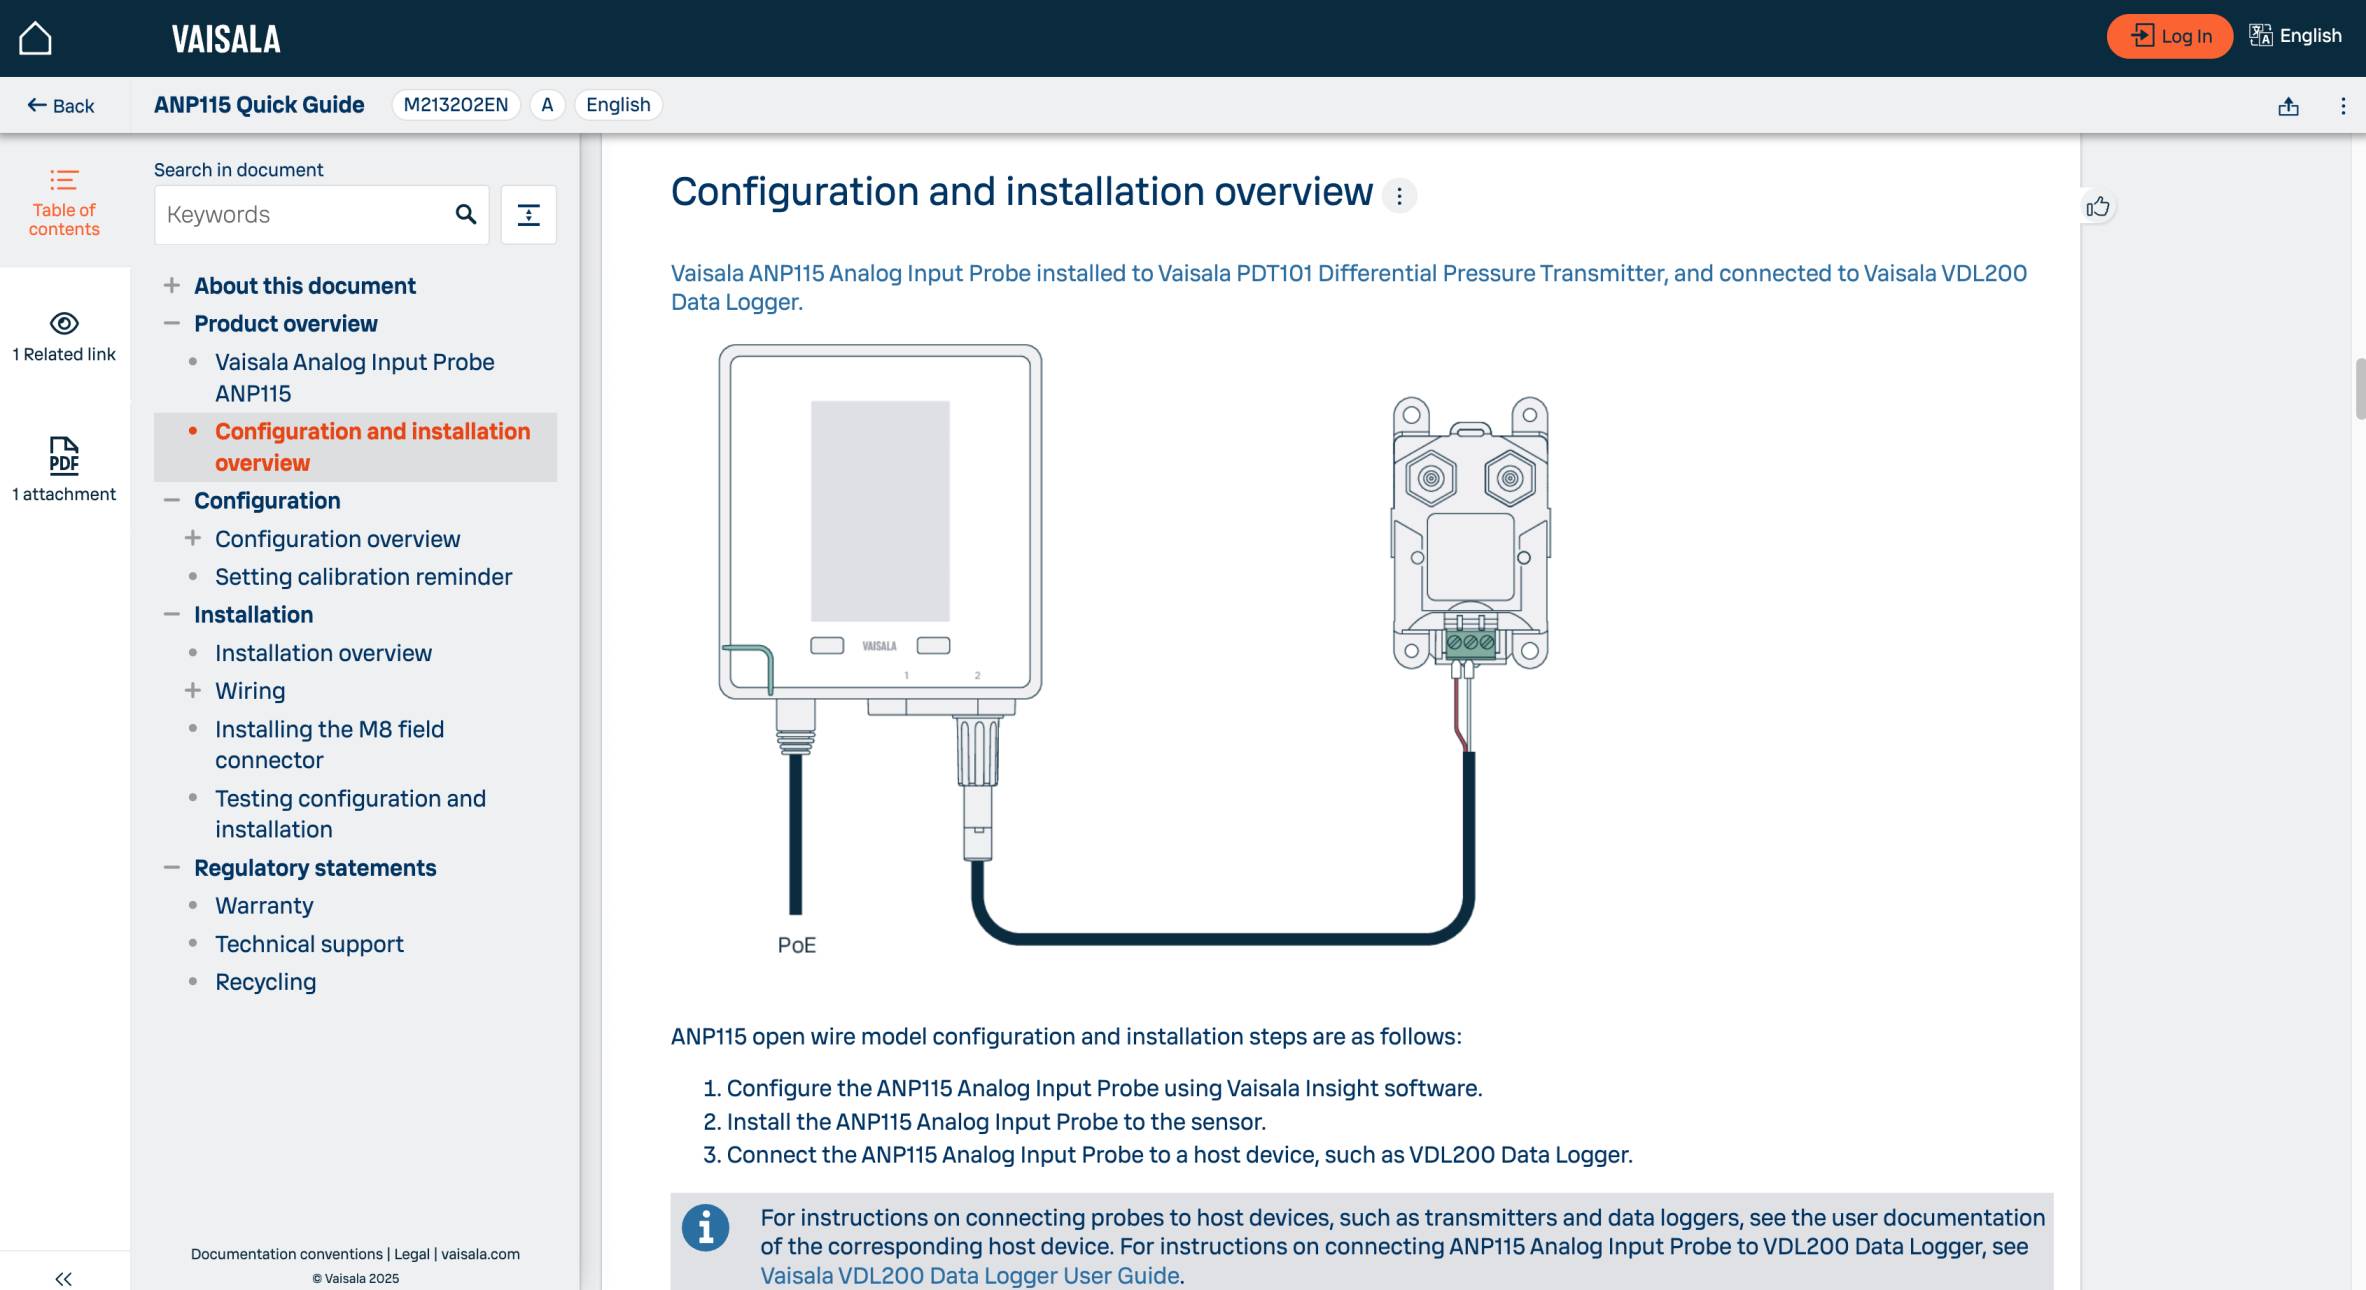This screenshot has width=2366, height=1290.
Task: Expand the Wiring tree item
Action: tap(193, 691)
